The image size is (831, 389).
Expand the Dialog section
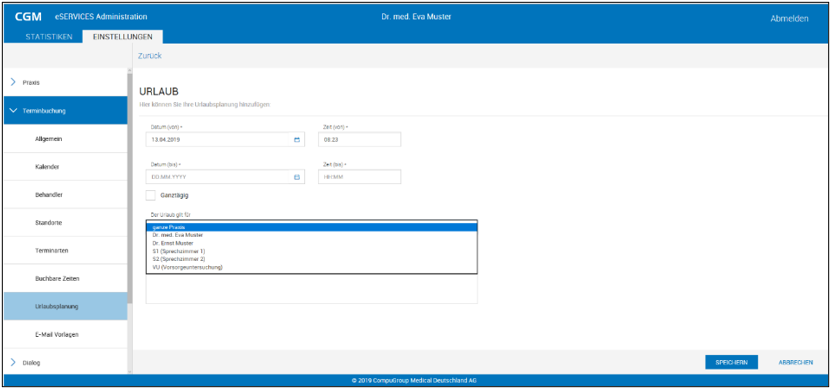[66, 363]
